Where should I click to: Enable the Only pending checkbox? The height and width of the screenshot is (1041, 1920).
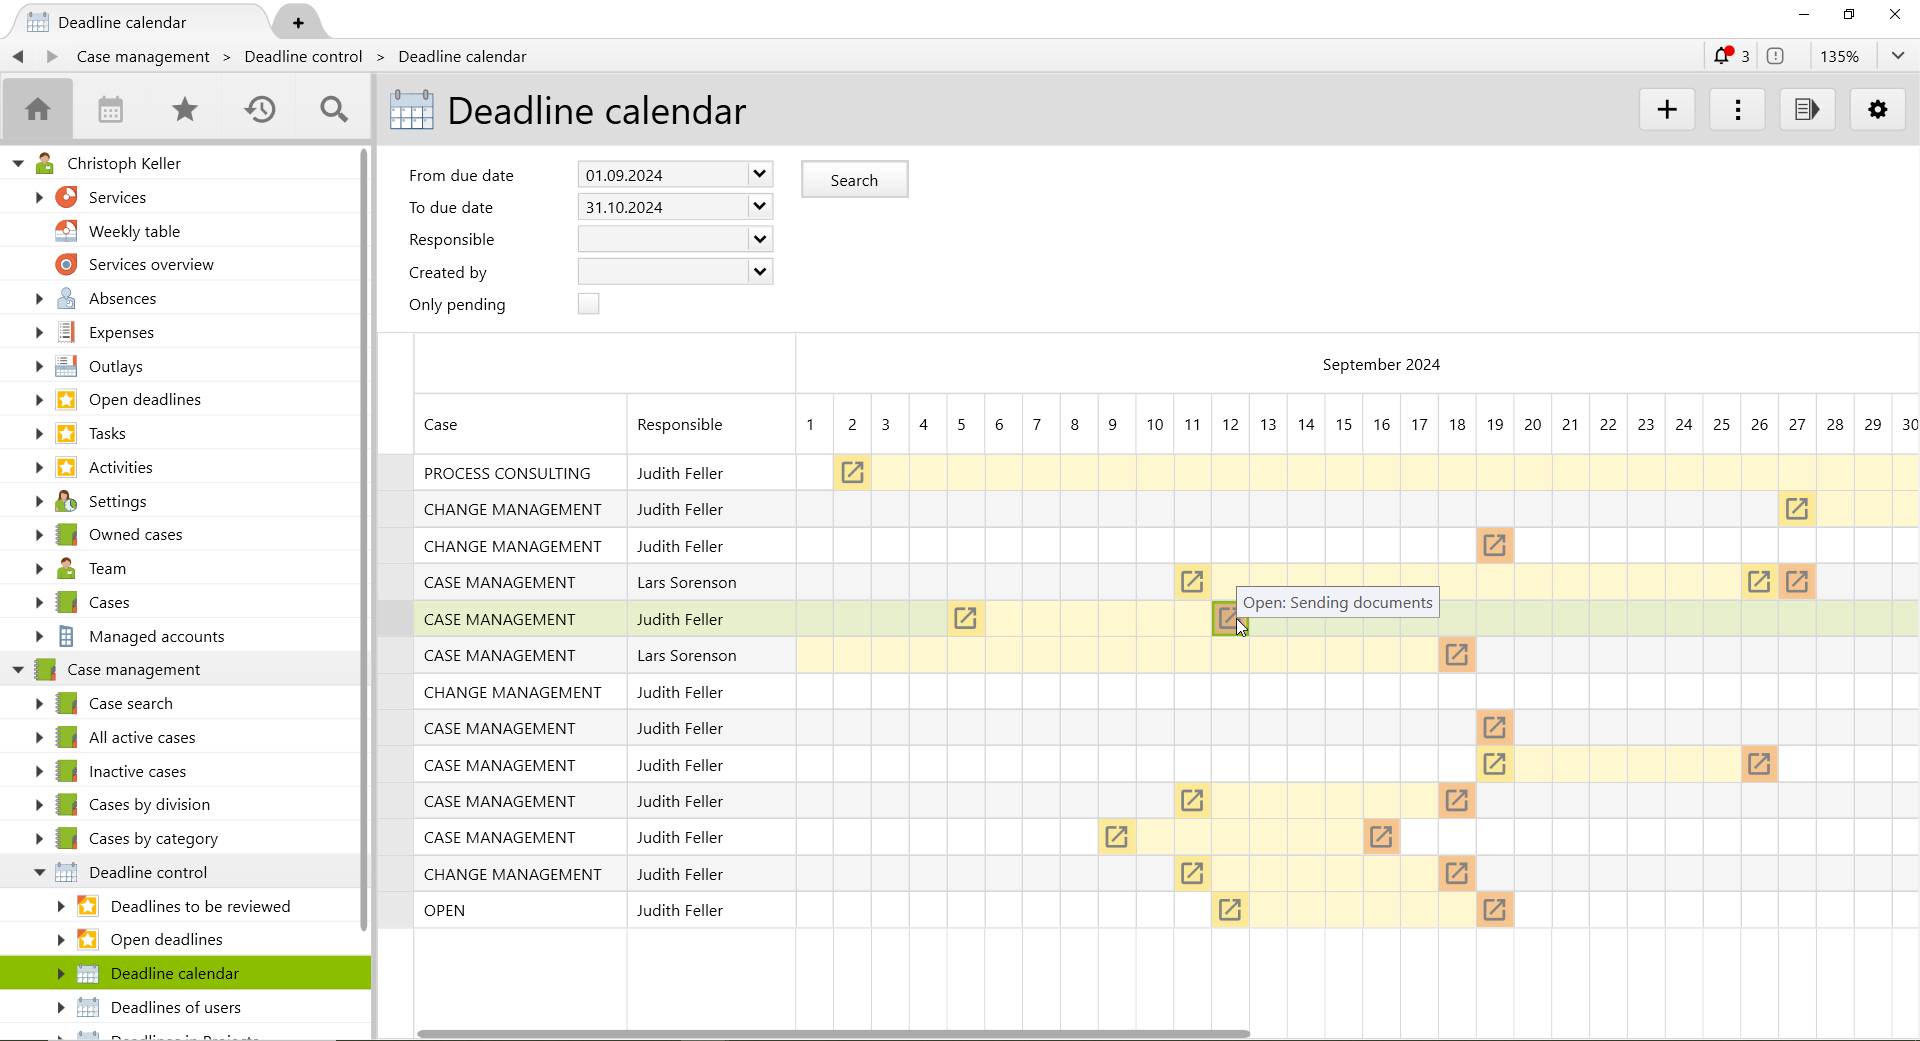tap(588, 304)
